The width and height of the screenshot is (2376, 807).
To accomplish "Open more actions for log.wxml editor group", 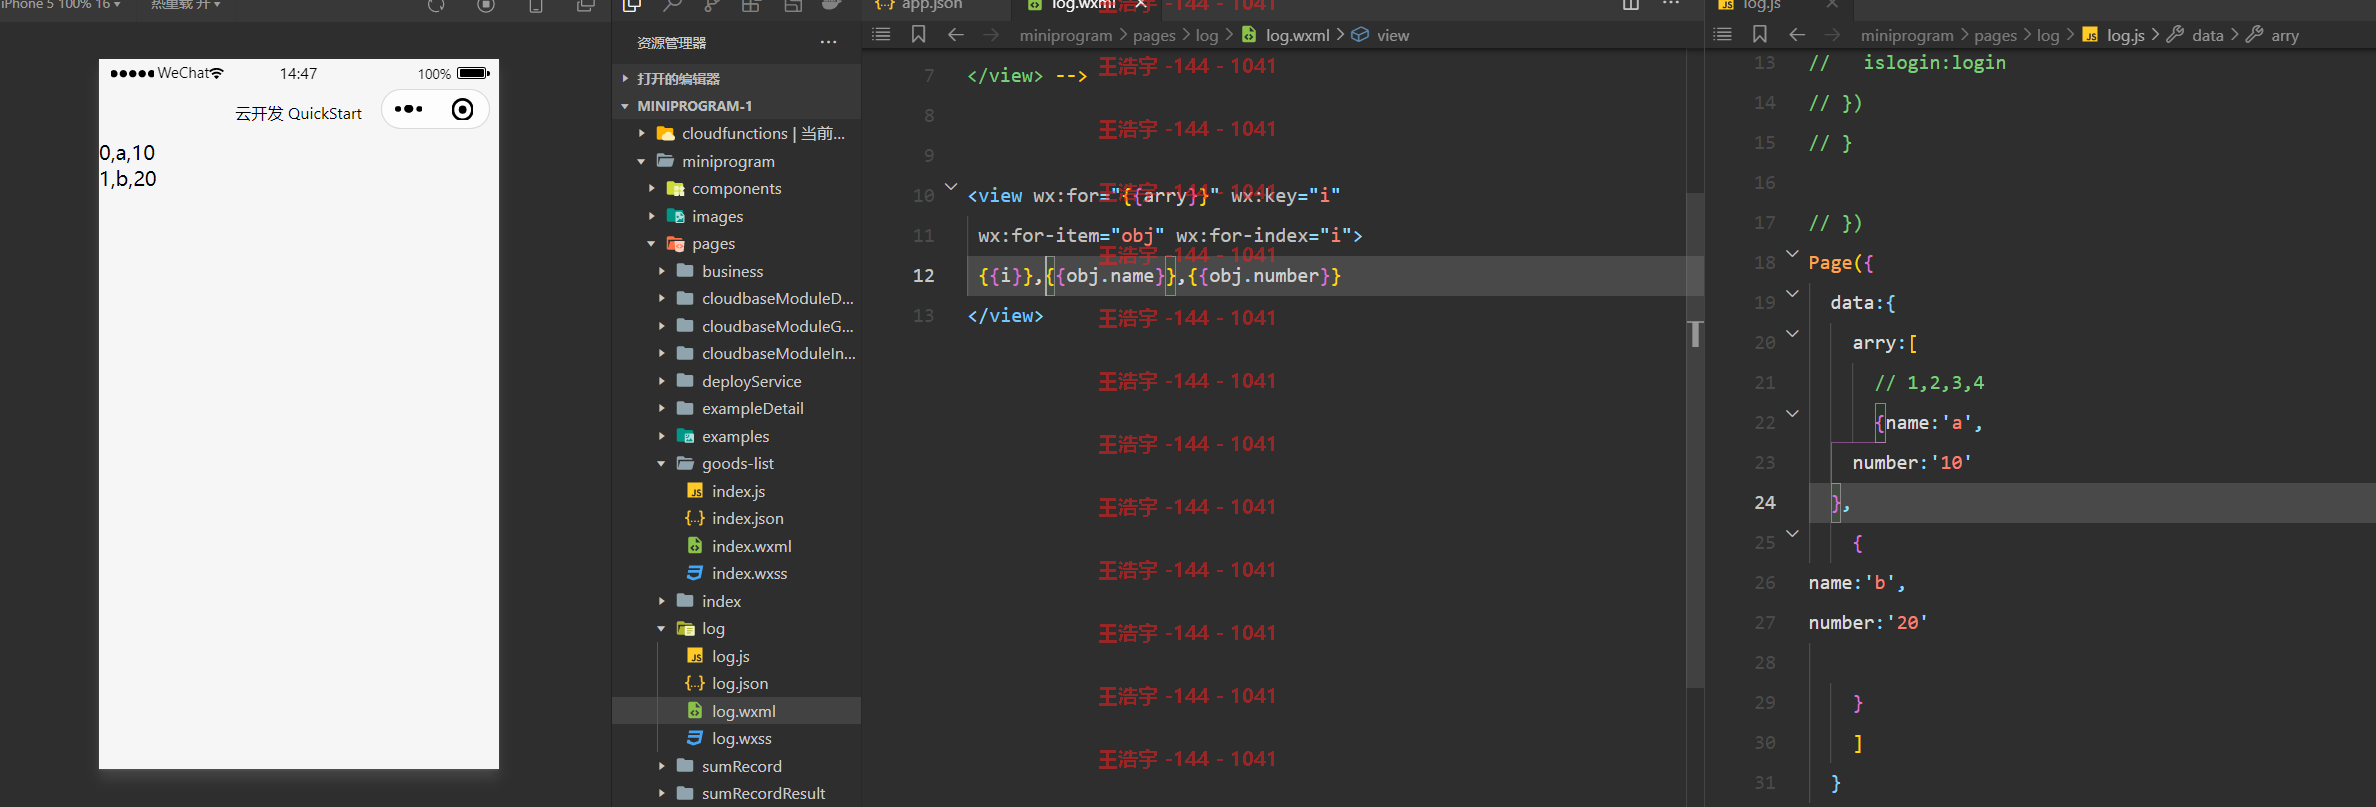I will tap(1671, 5).
